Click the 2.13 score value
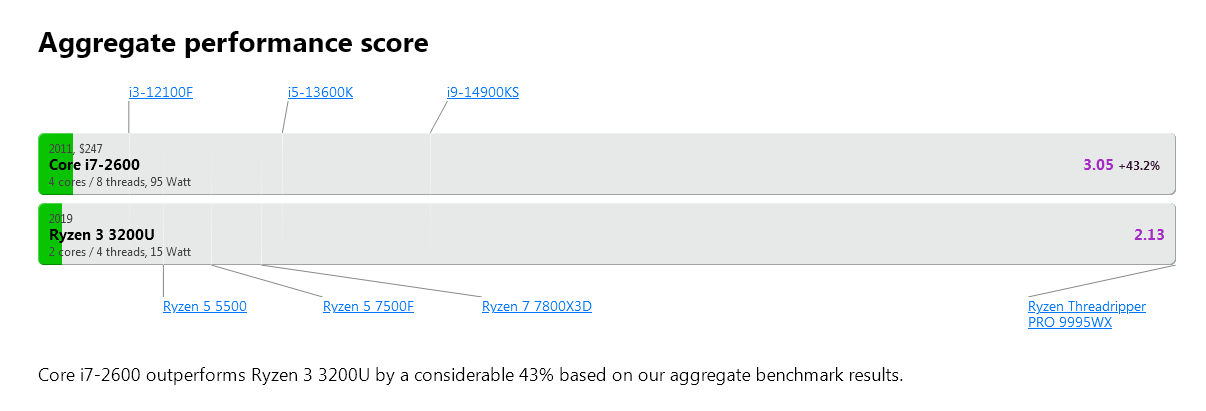Image resolution: width=1206 pixels, height=411 pixels. coord(1149,235)
